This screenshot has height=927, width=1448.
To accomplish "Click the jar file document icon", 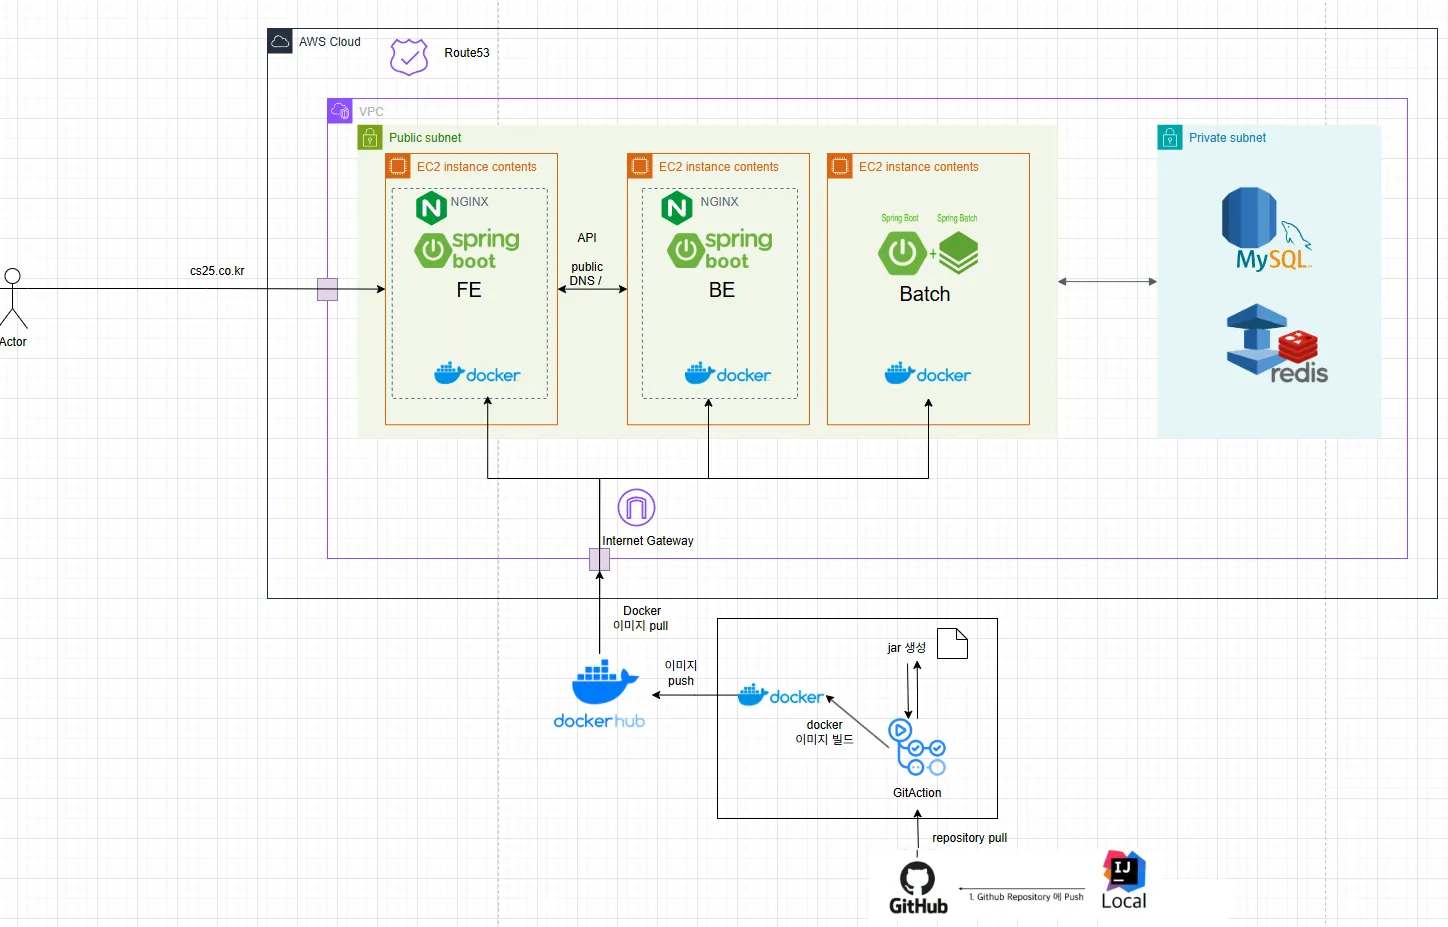I will point(952,644).
